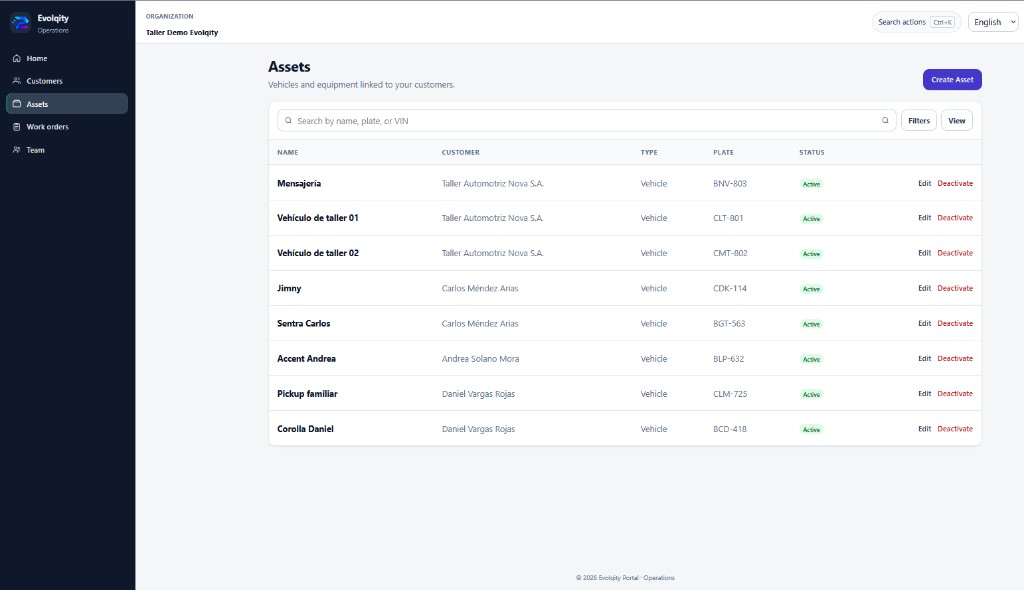Click customer Carlos Méndez Arias in Jimny row

(480, 288)
